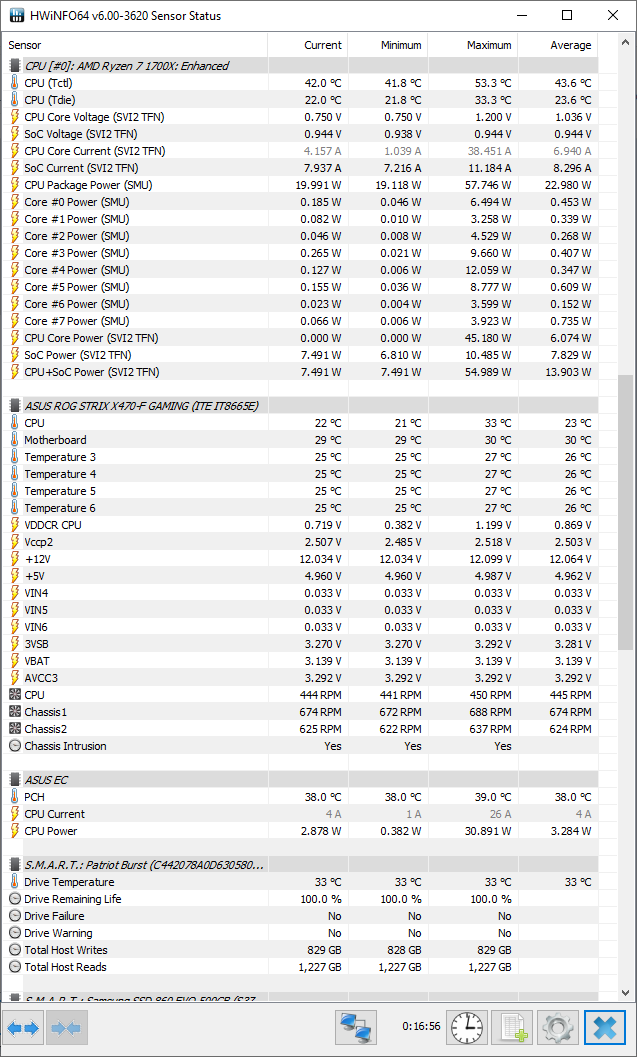The image size is (637, 1057).
Task: Click the shrink layout arrows button
Action: (65, 1028)
